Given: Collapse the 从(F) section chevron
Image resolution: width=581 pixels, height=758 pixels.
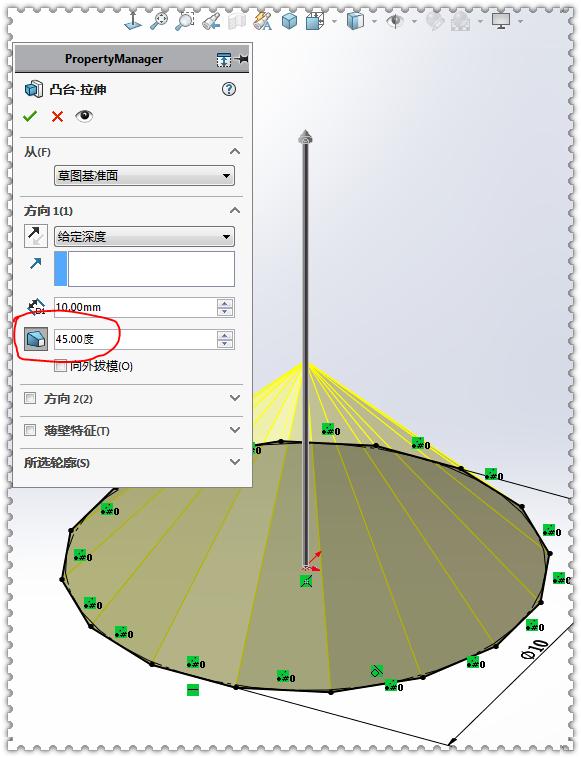Looking at the screenshot, I should click(x=235, y=151).
